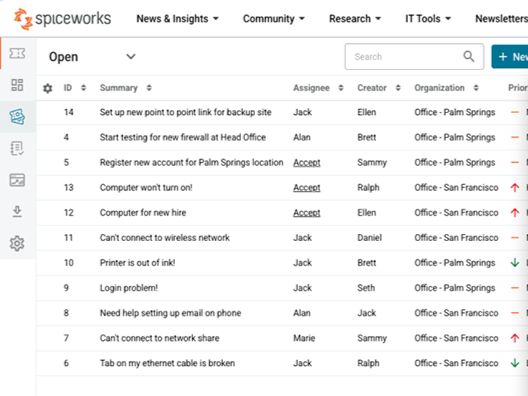Click creator Seth on ticket 9
Screen dimensions: 528x396
366,288
